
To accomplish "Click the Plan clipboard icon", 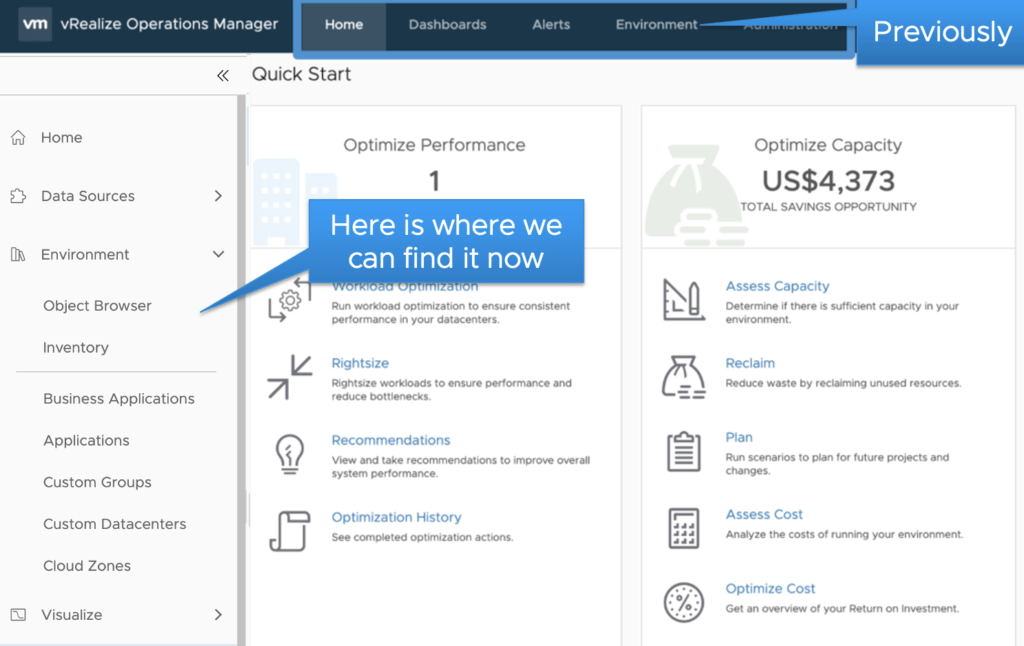I will 683,451.
